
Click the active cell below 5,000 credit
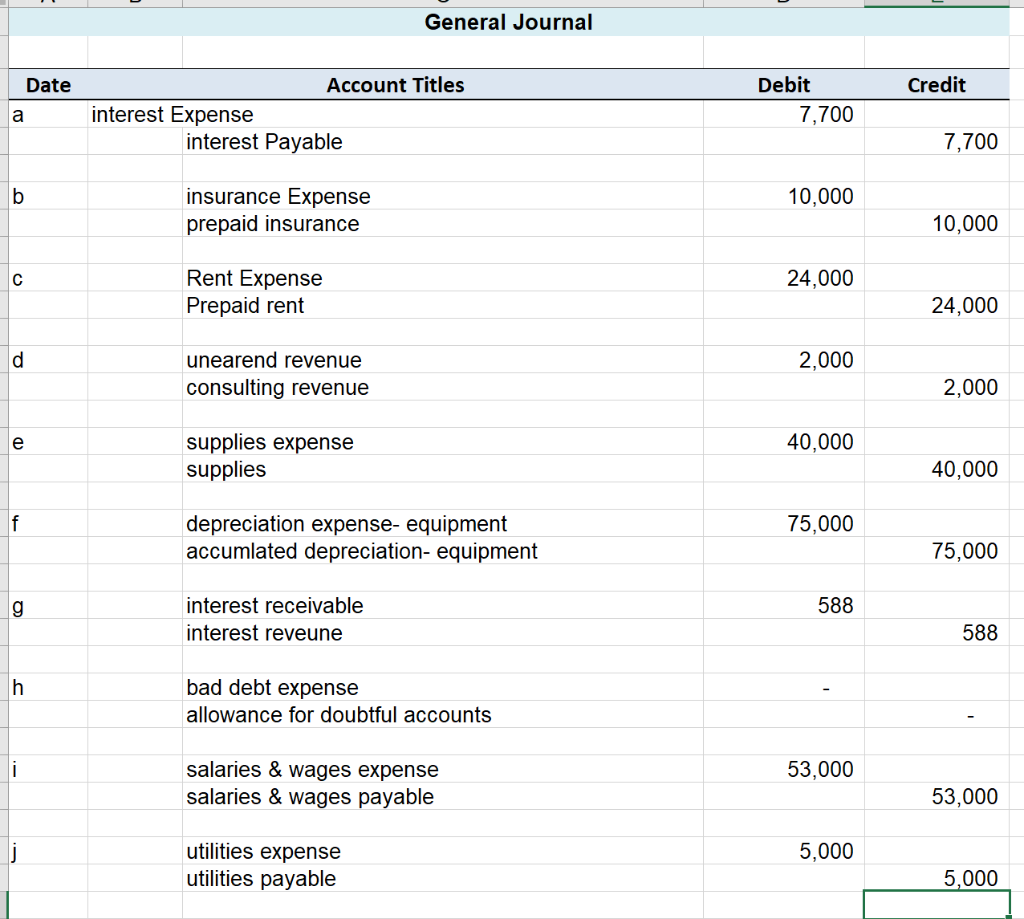coord(936,905)
